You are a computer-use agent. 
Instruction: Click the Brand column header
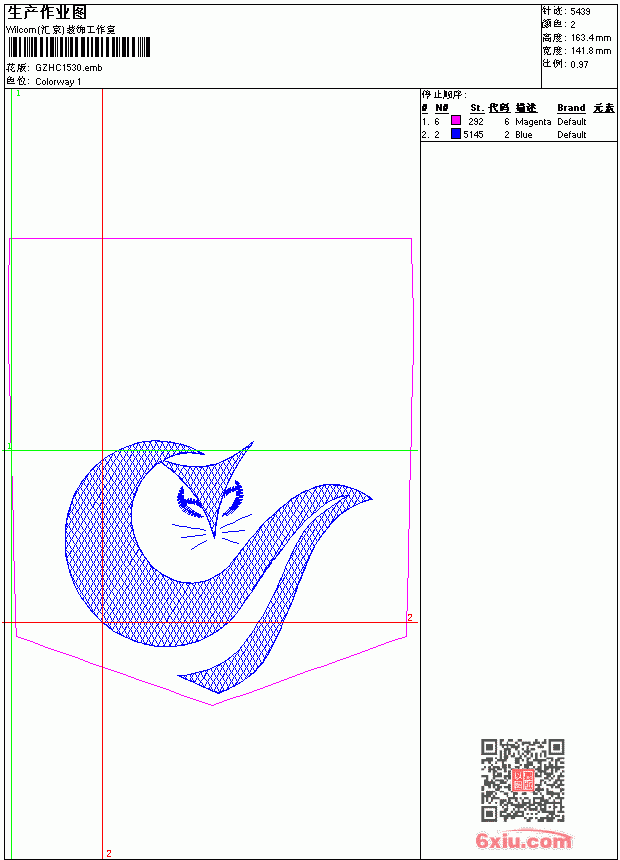(571, 108)
